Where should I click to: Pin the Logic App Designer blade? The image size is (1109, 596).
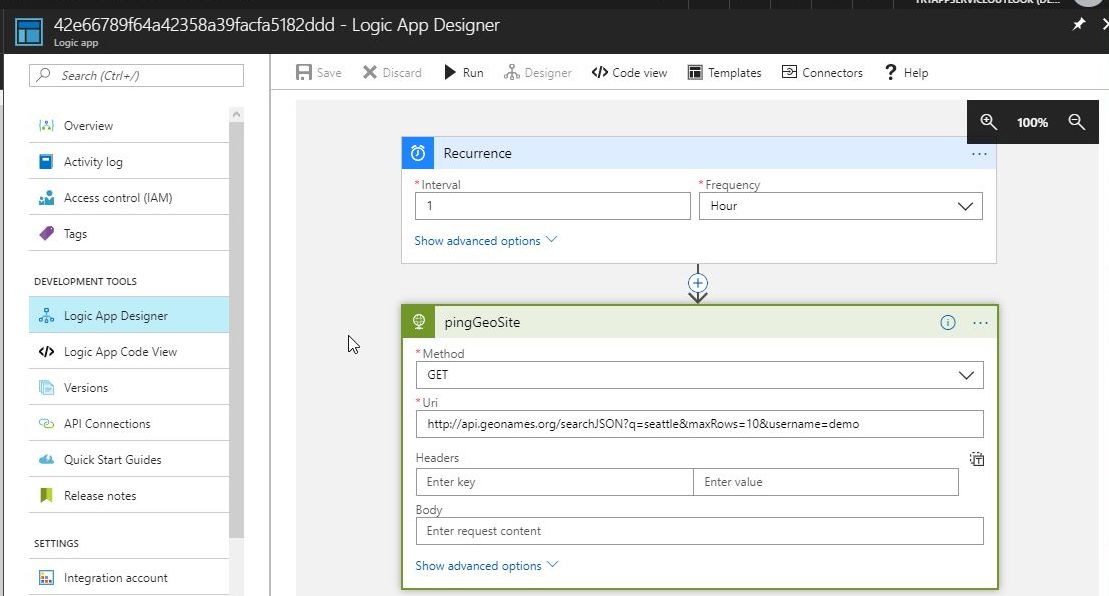pos(1078,25)
